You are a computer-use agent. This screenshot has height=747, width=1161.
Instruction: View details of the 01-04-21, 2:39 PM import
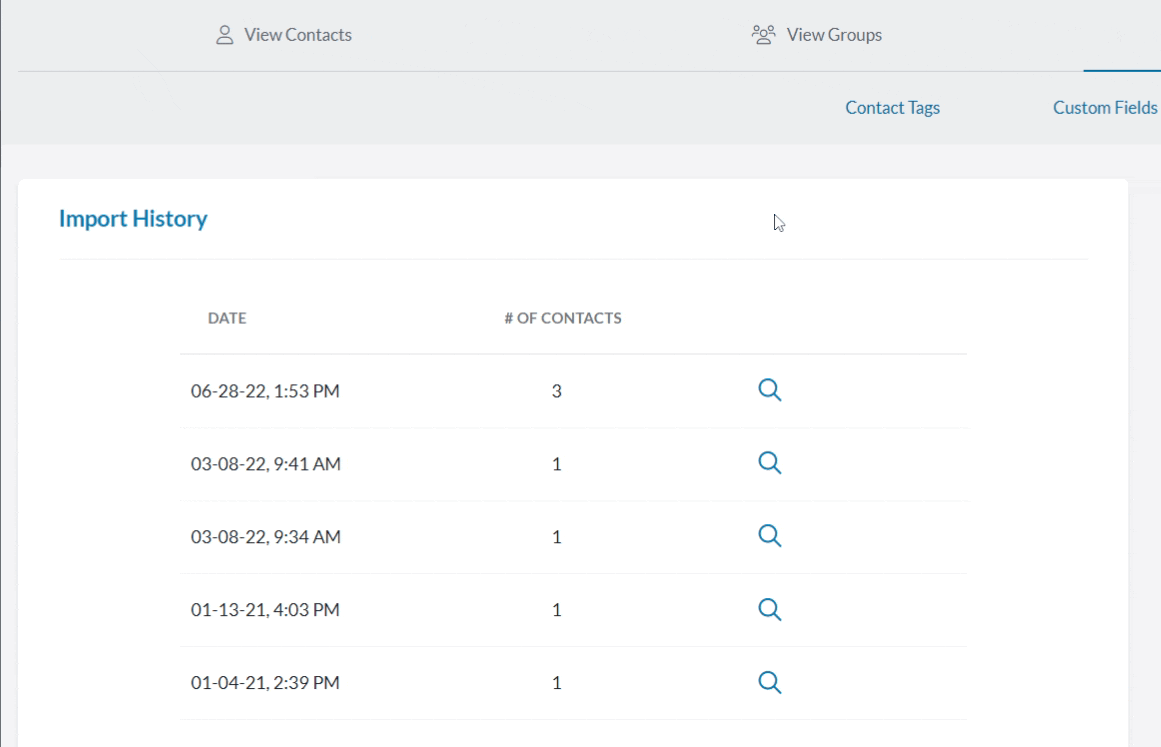click(769, 682)
